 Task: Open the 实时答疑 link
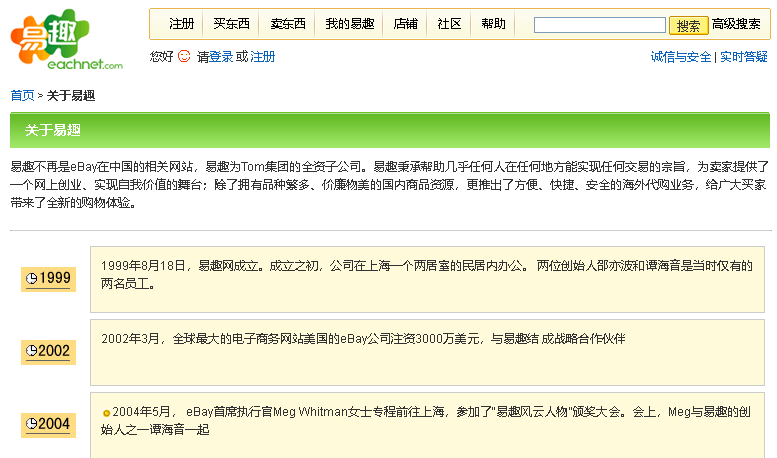pos(744,57)
